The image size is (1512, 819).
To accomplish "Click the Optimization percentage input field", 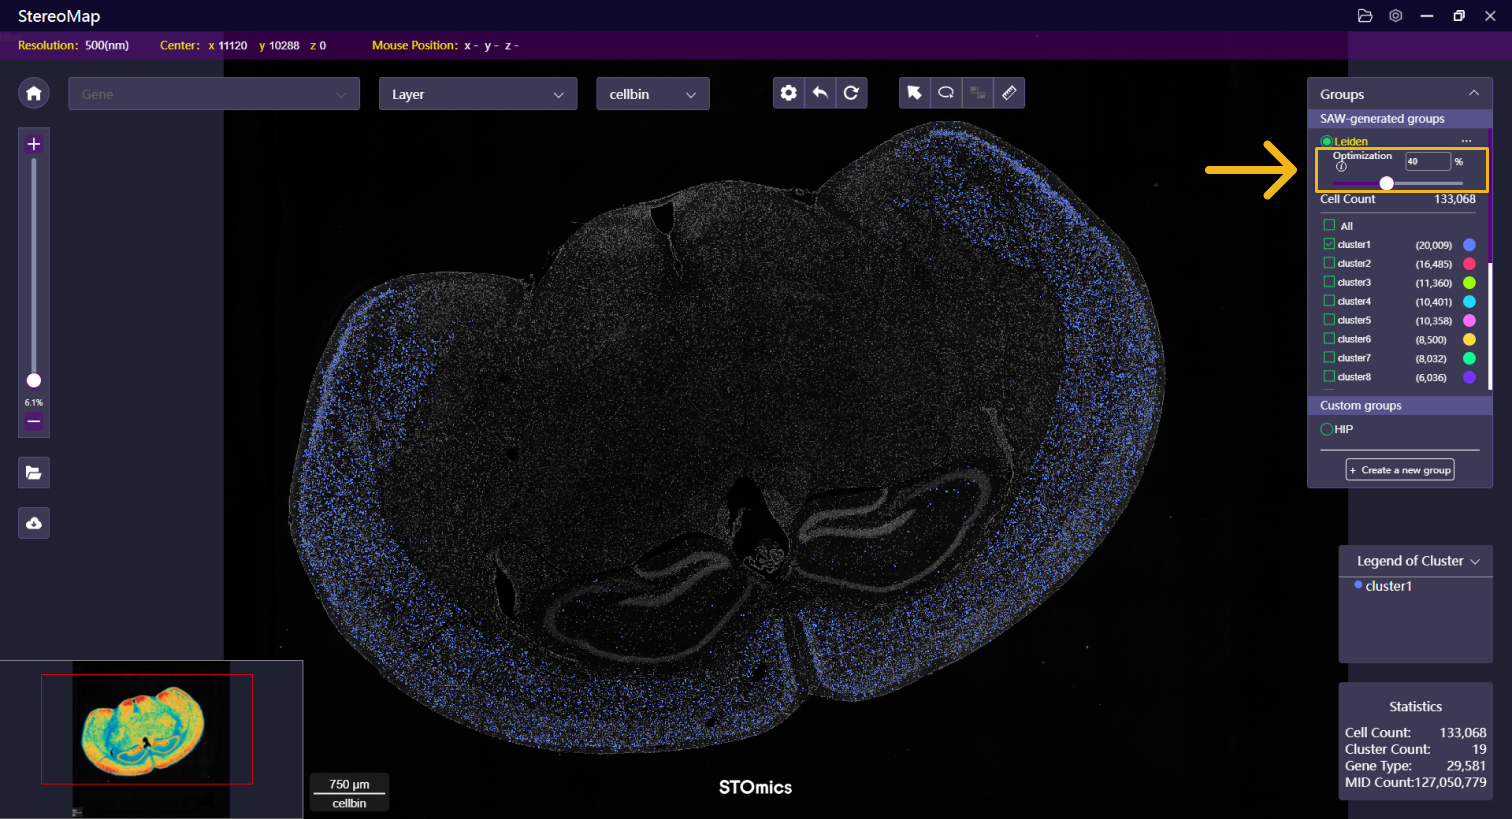I will [x=1427, y=161].
